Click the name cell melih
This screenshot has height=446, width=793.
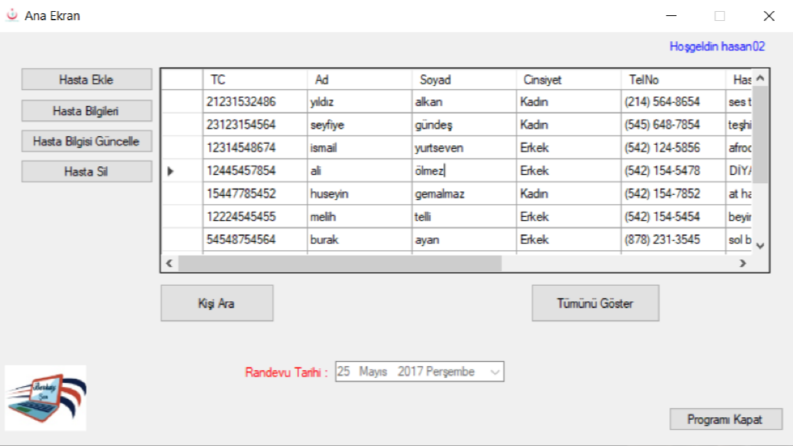pyautogui.click(x=359, y=216)
